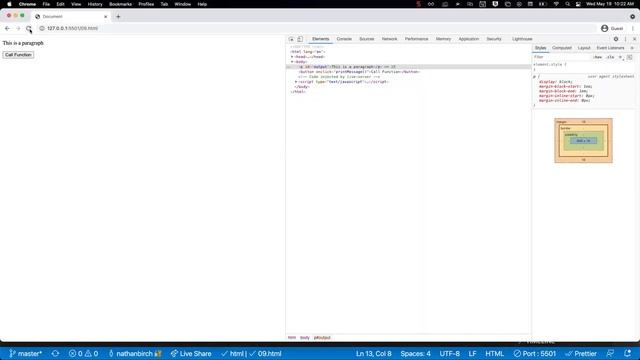Toggle the computed styles sidebar icon
Viewport: 640px width, 360px height.
630,57
